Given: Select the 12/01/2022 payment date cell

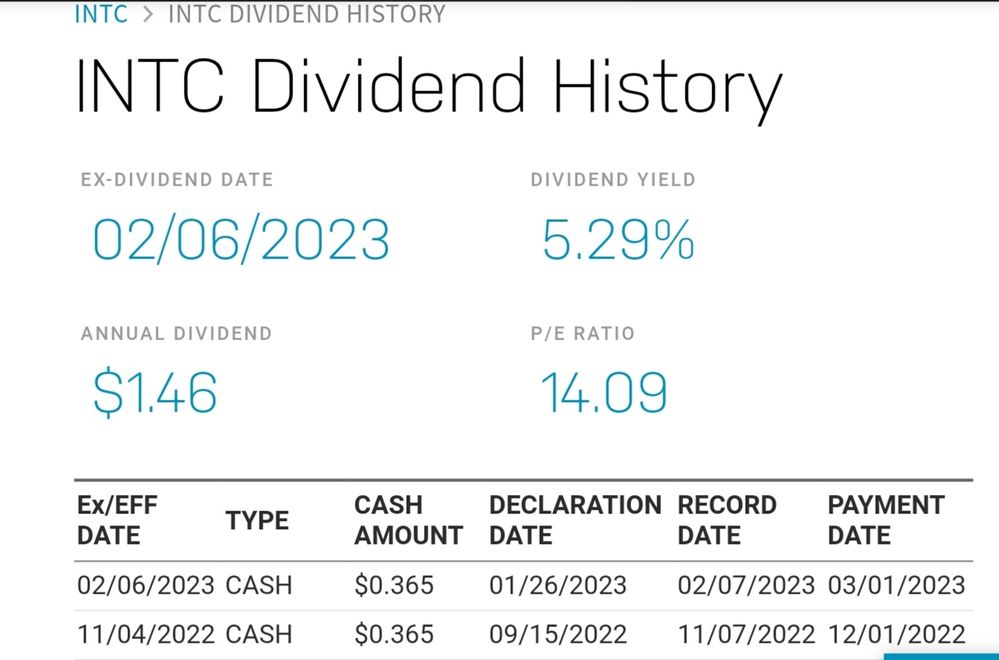Looking at the screenshot, I should tap(896, 634).
